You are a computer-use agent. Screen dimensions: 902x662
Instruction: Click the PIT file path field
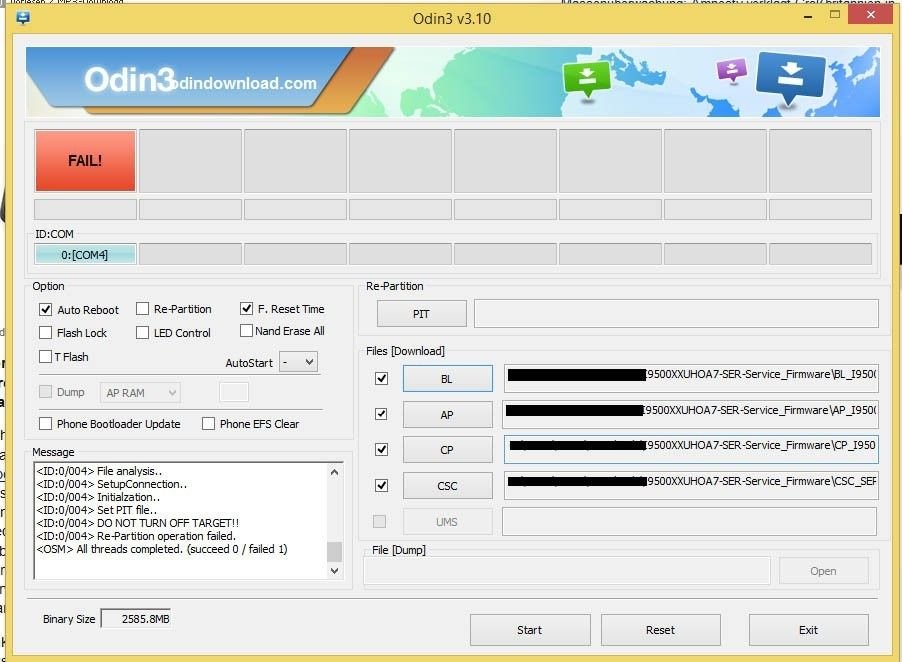point(676,313)
